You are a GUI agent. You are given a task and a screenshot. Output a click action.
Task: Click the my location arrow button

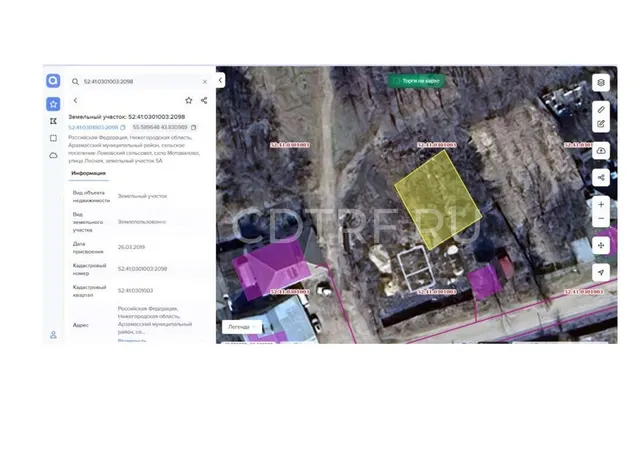click(x=601, y=272)
